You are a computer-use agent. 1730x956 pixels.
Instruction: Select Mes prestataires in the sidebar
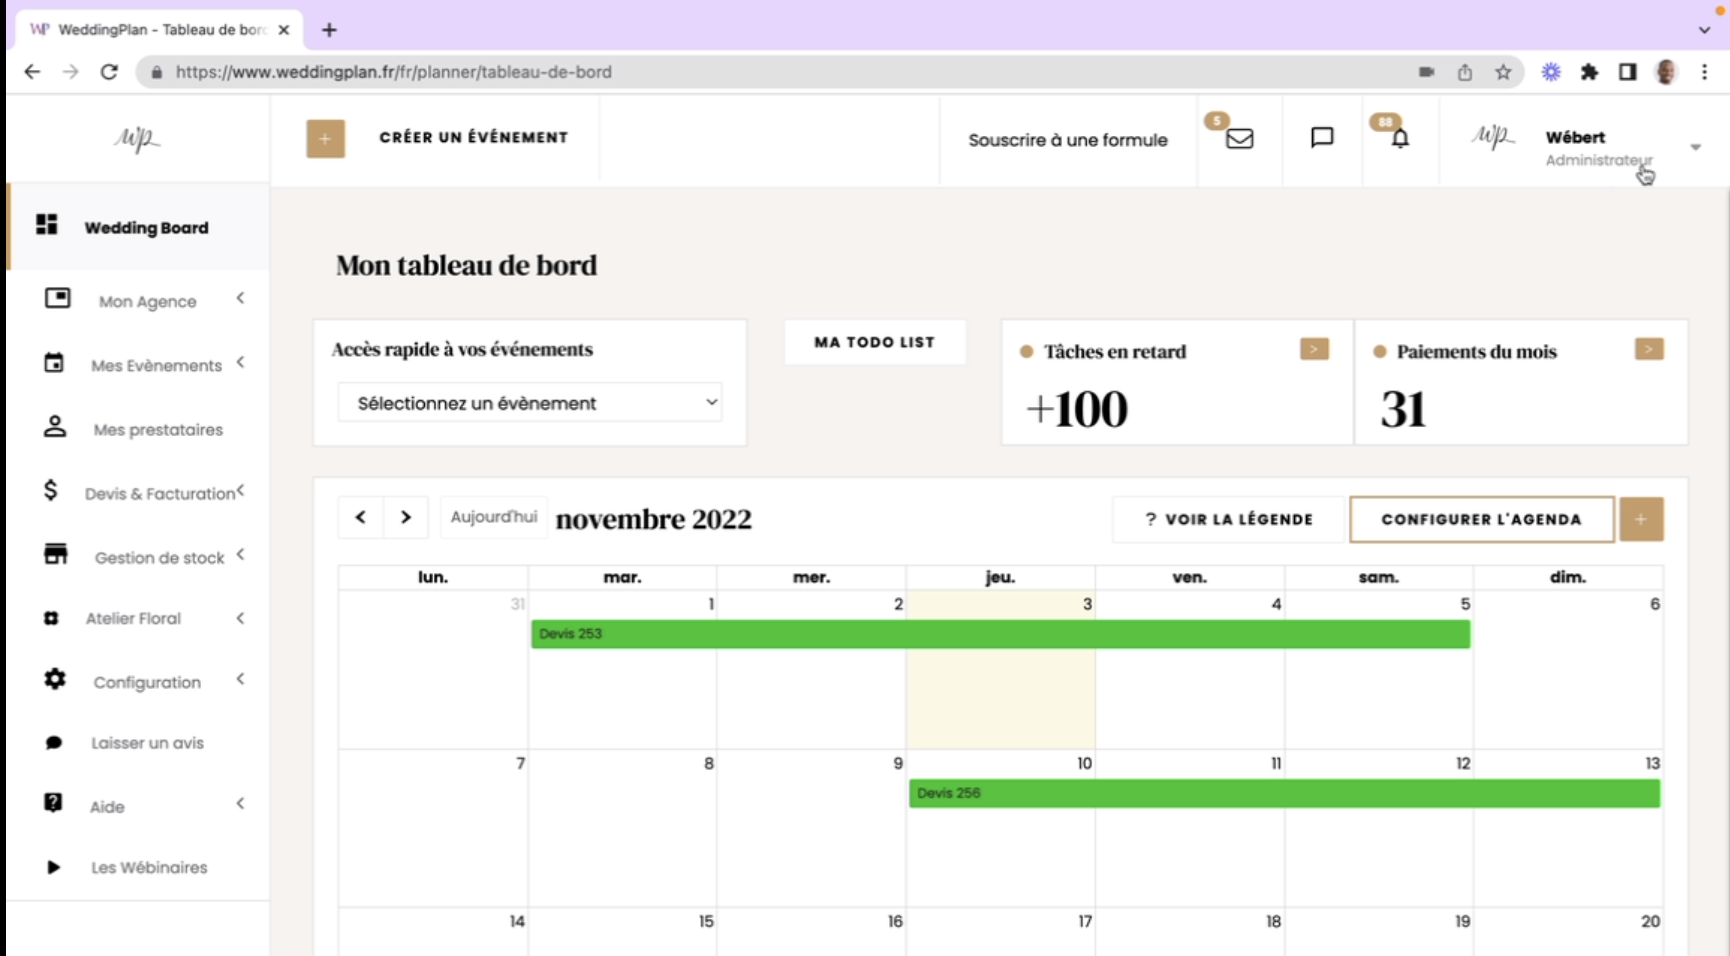(x=158, y=430)
